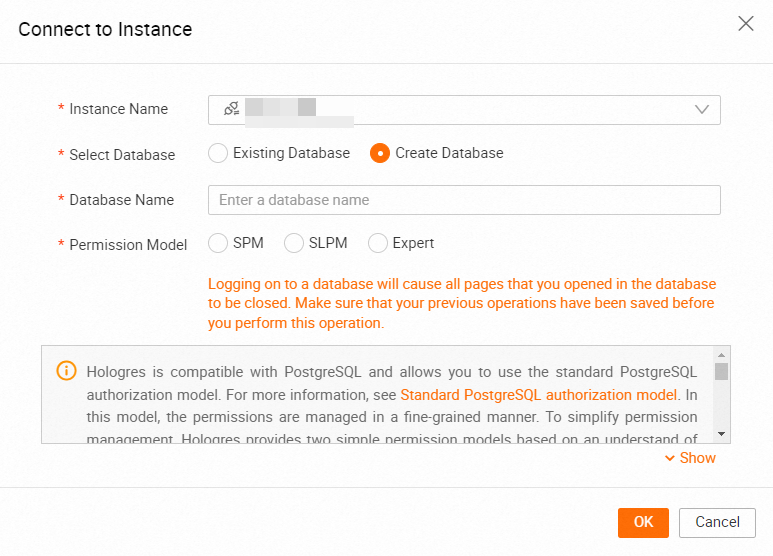Choose the Create Database radio option
The height and width of the screenshot is (556, 773).
(x=380, y=153)
